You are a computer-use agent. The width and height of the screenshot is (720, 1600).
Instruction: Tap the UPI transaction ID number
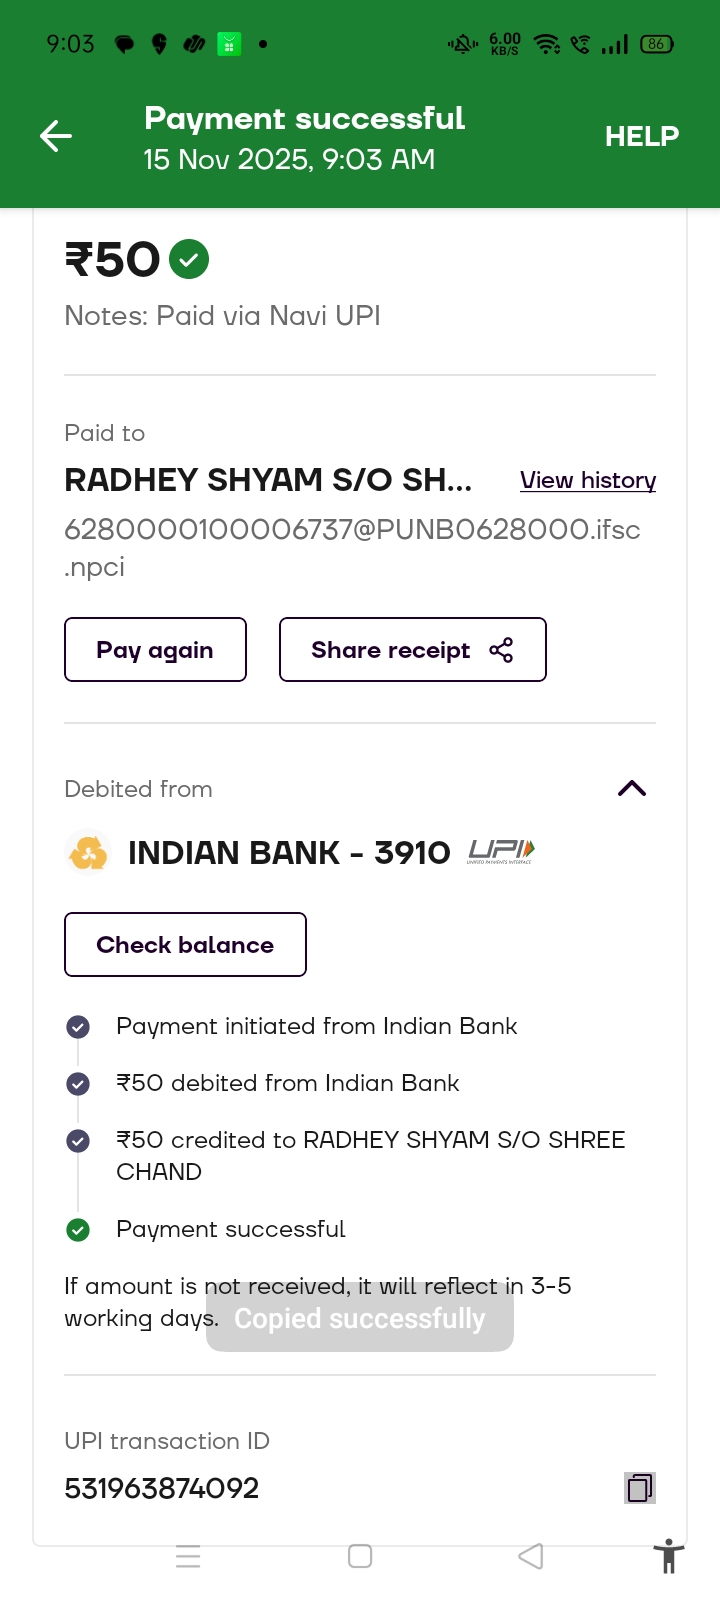point(162,1488)
